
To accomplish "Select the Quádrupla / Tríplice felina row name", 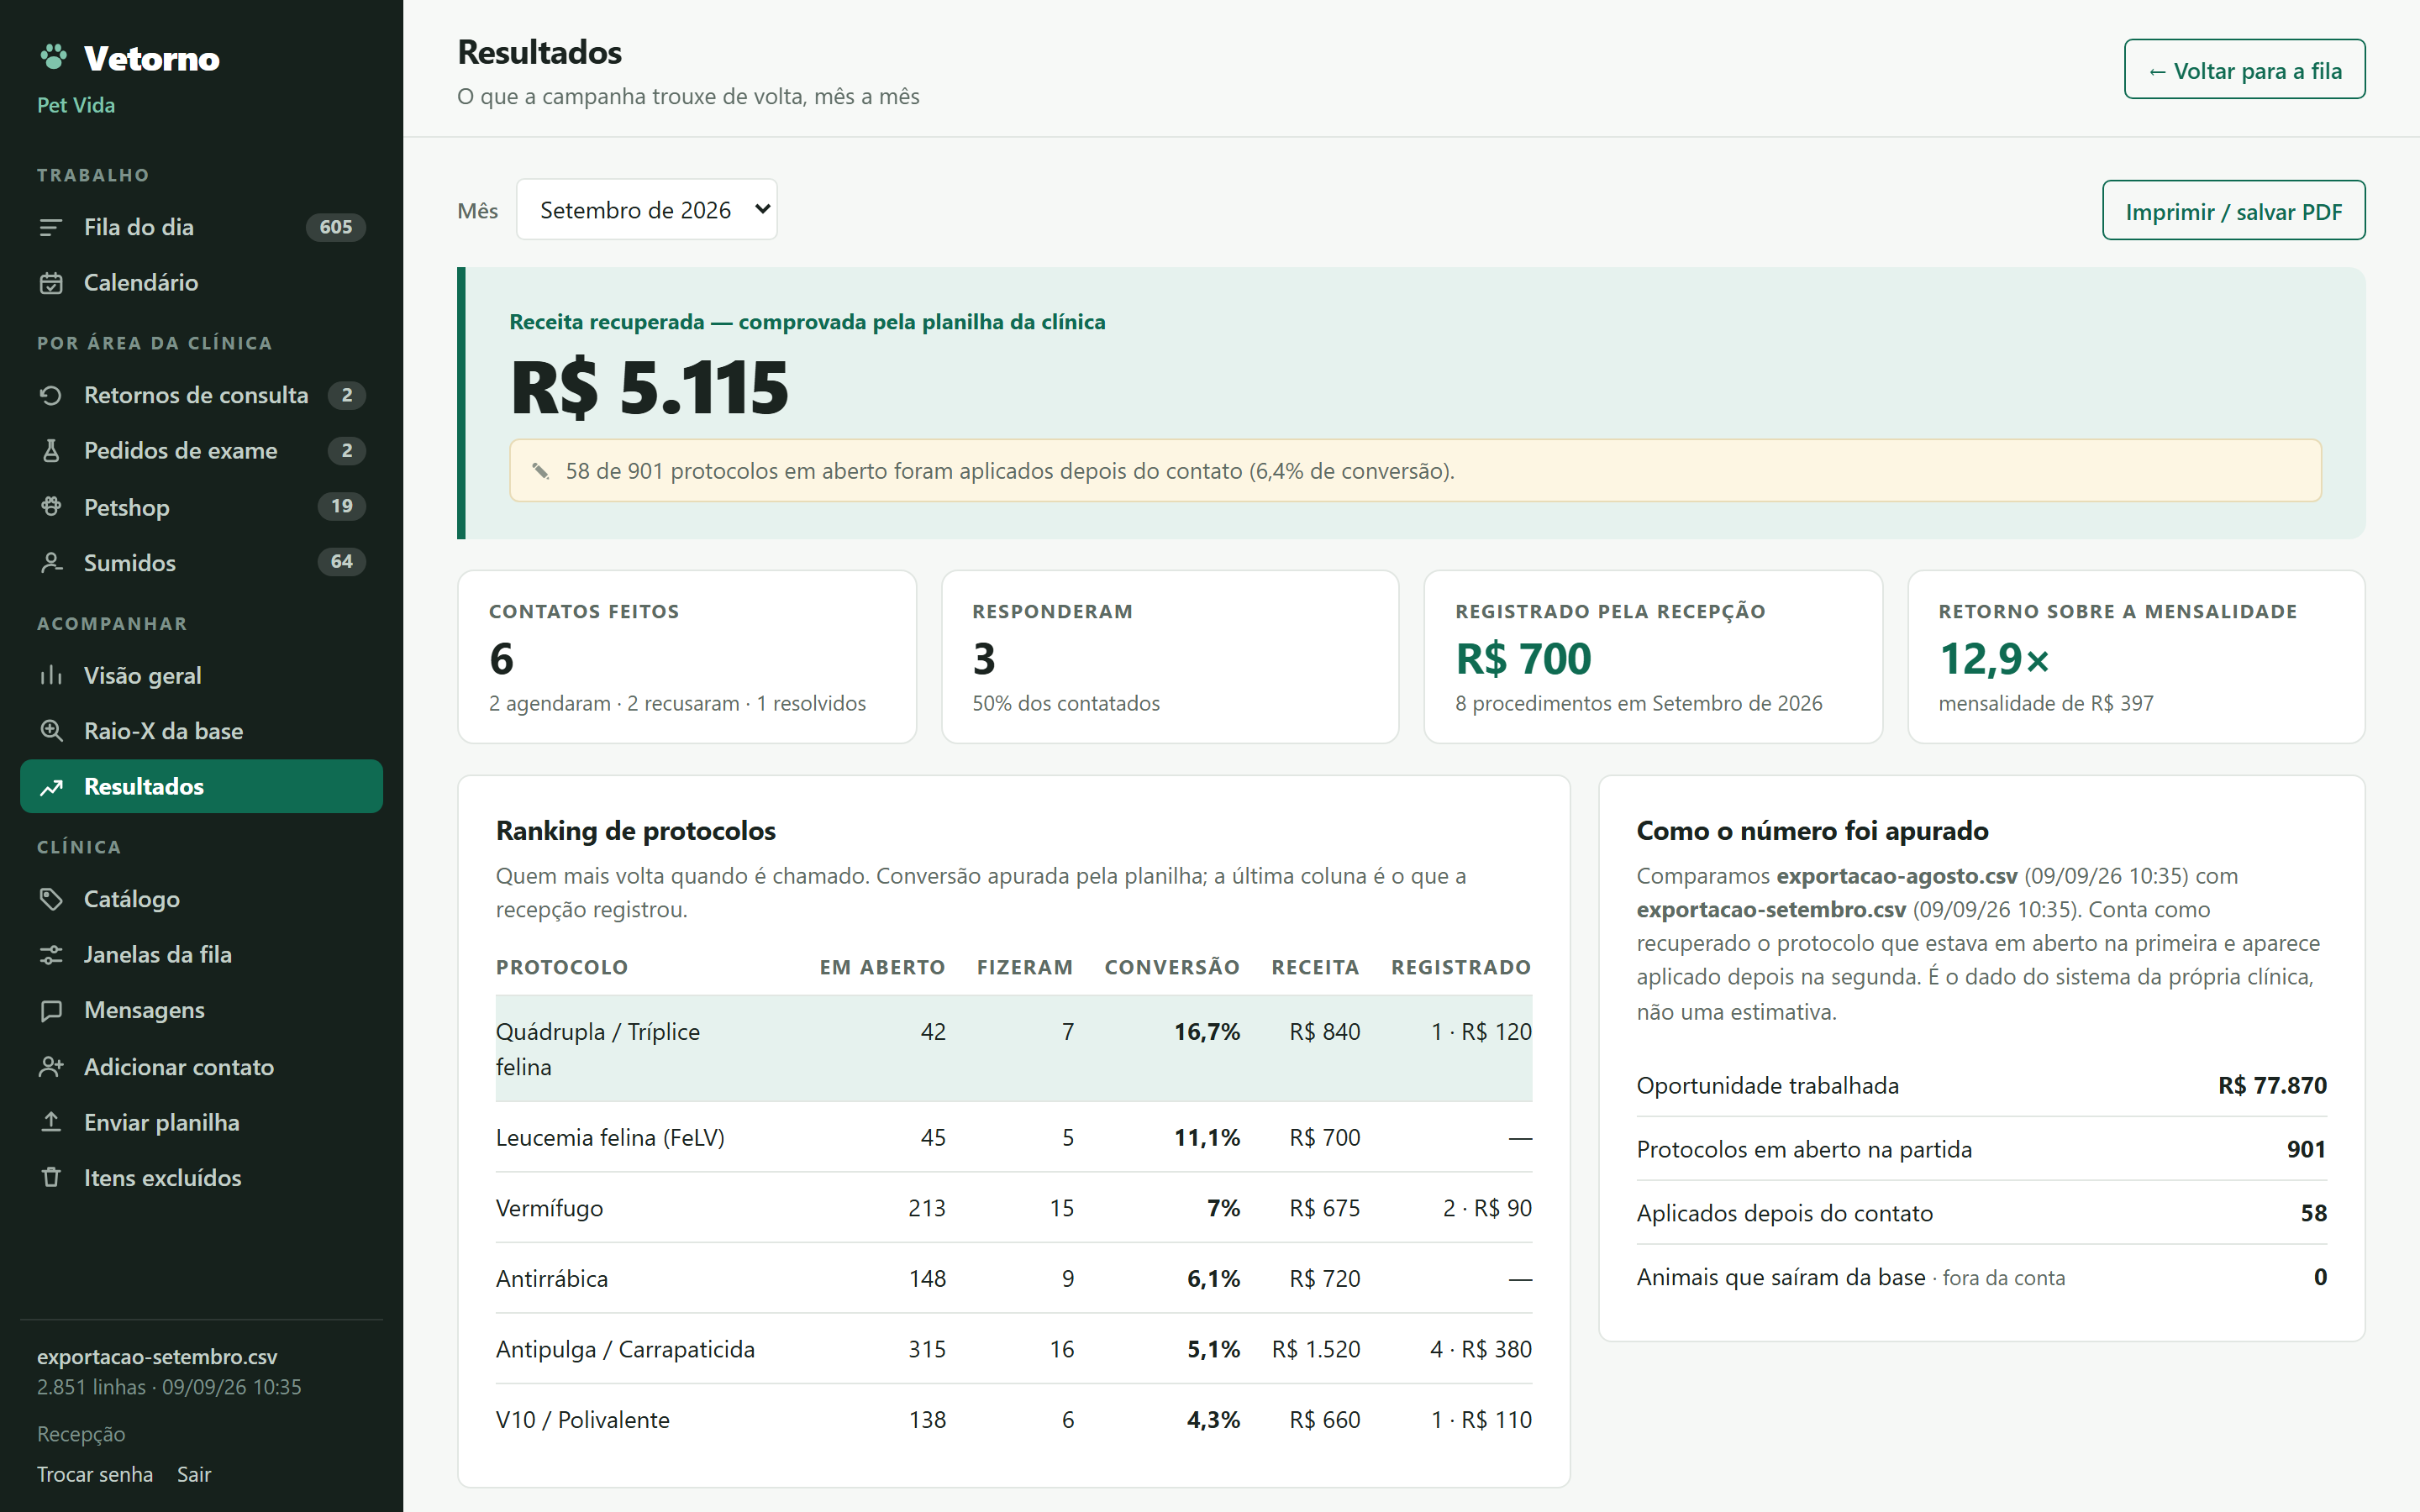I will coord(598,1049).
